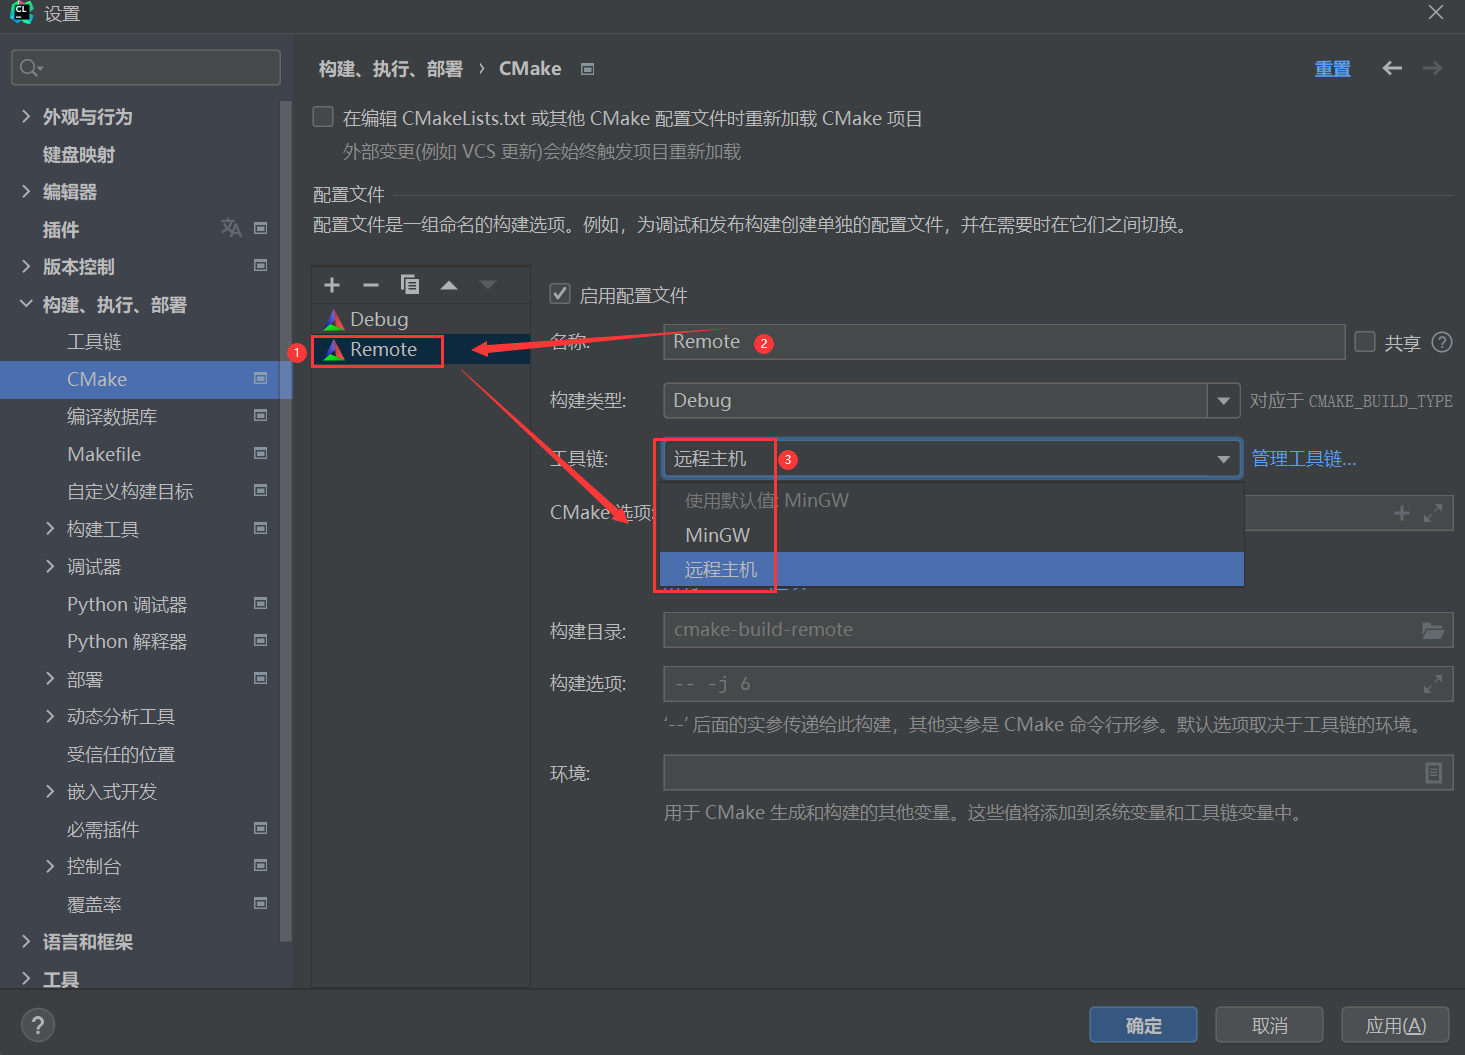This screenshot has height=1055, width=1465.
Task: Click project-level icon on the 部署 row
Action: coord(261,678)
